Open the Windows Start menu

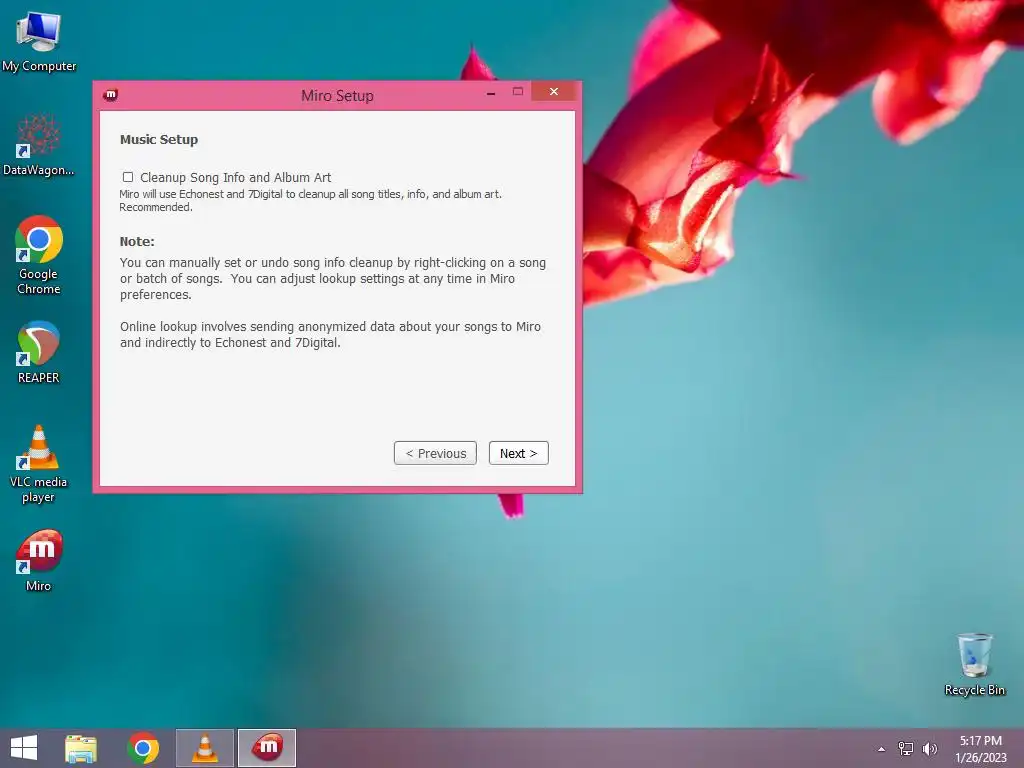pos(24,748)
